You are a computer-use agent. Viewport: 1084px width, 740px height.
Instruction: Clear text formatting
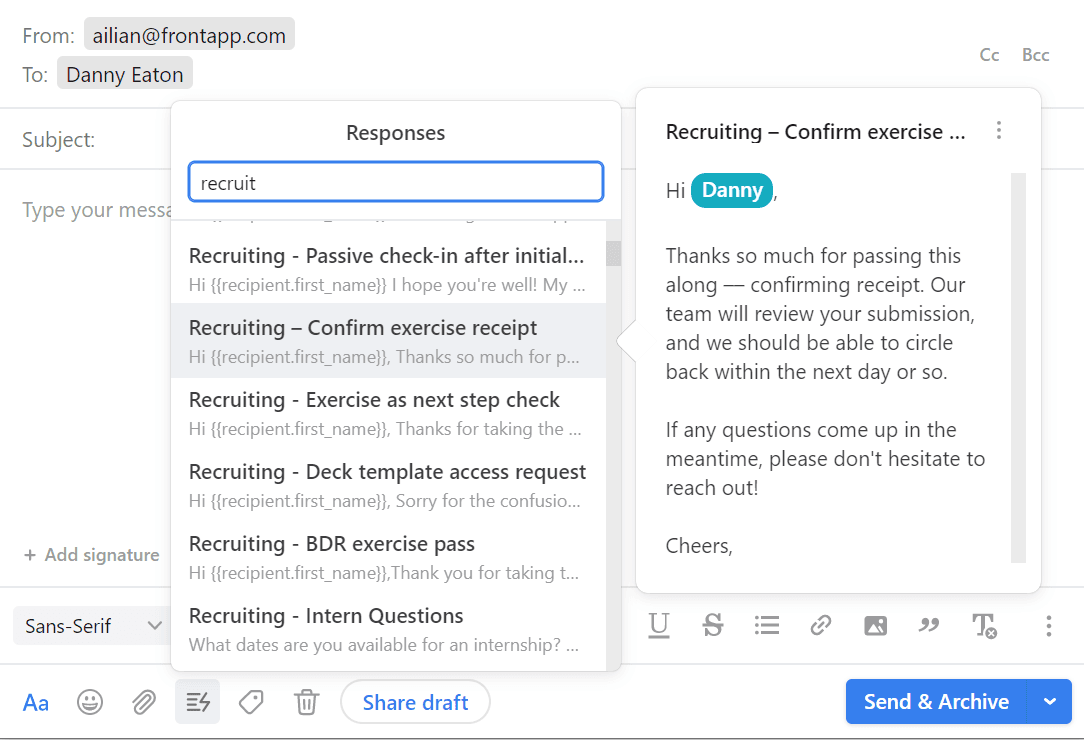[x=984, y=626]
